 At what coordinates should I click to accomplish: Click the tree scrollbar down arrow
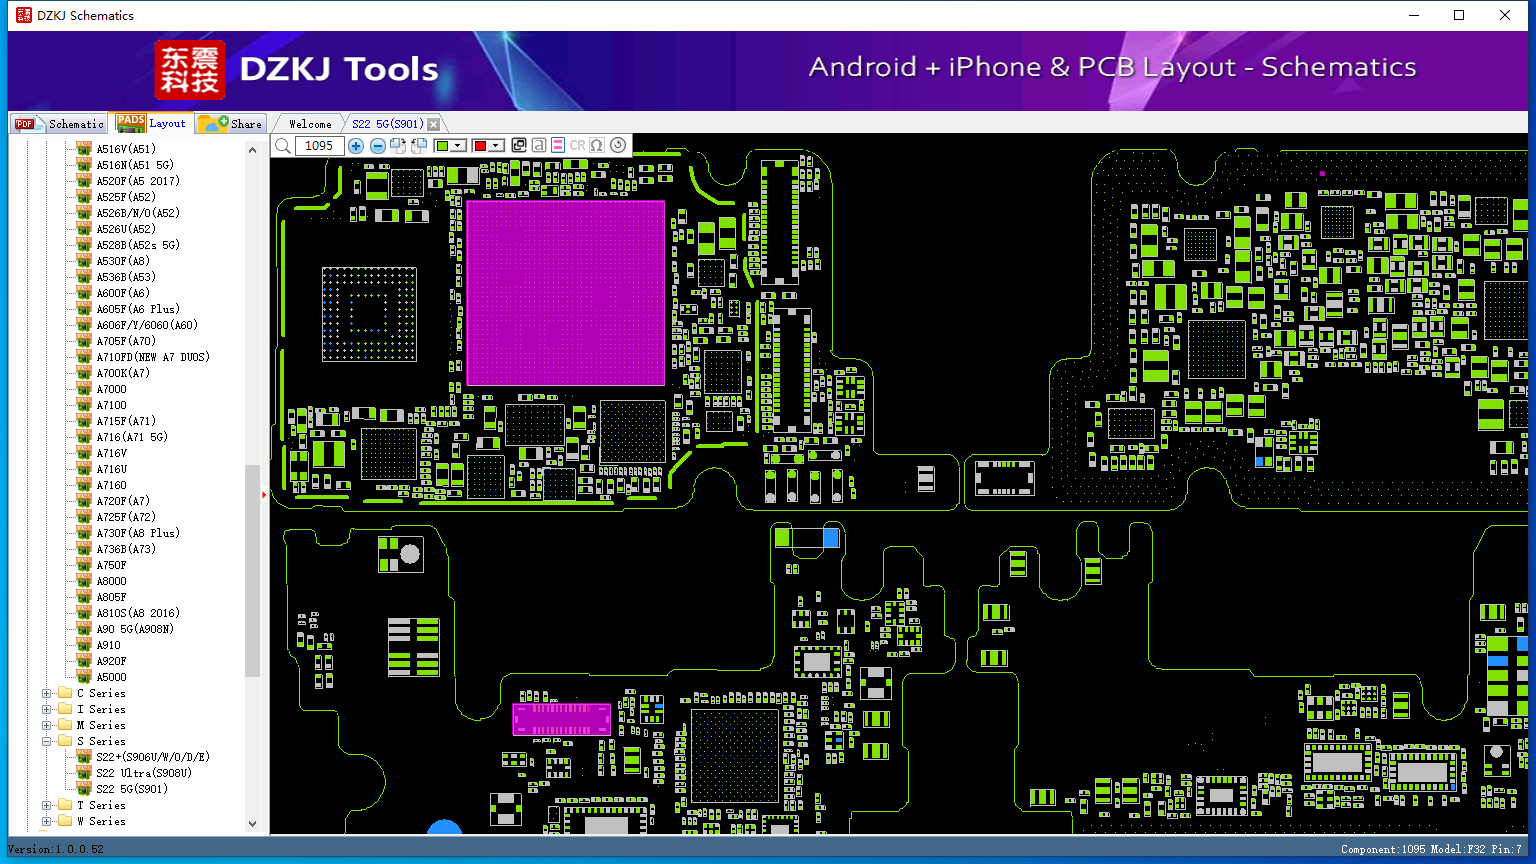point(252,823)
